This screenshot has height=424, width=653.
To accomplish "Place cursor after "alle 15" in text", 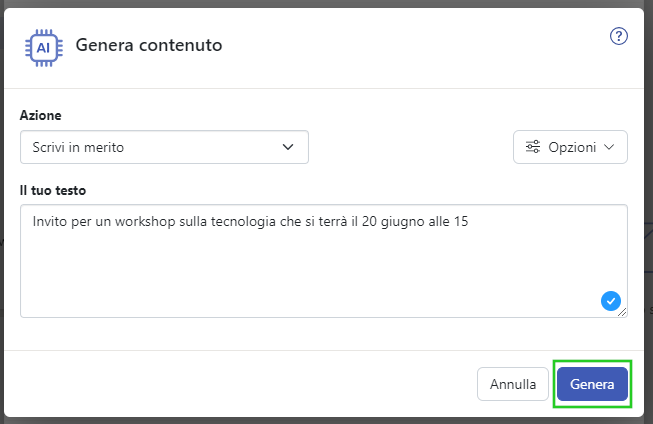I will [469, 221].
